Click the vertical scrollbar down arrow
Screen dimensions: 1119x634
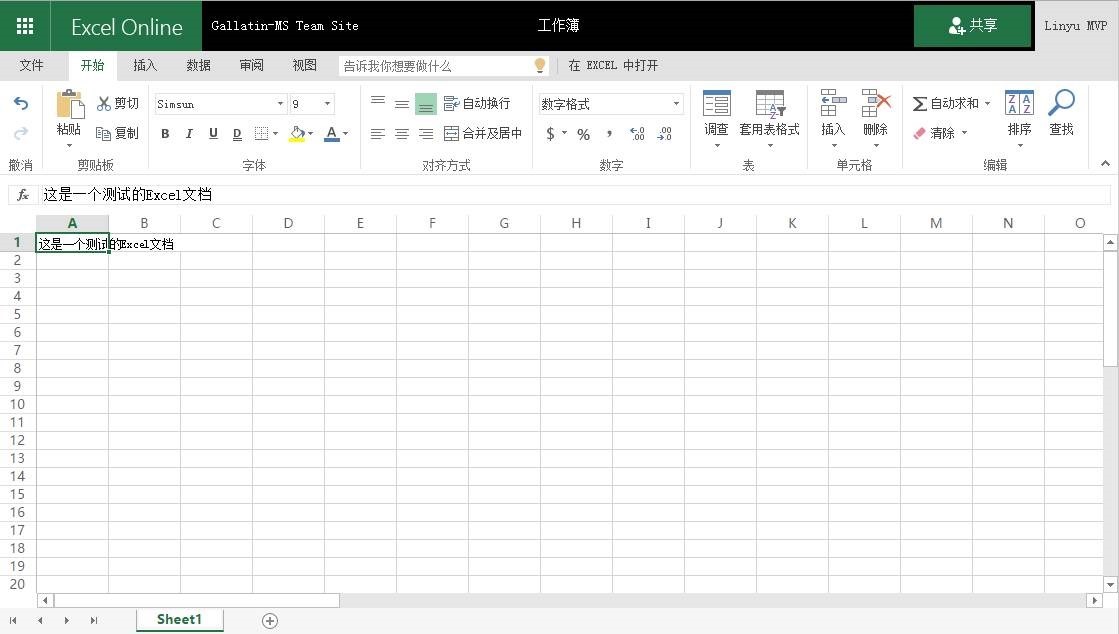pos(1110,585)
